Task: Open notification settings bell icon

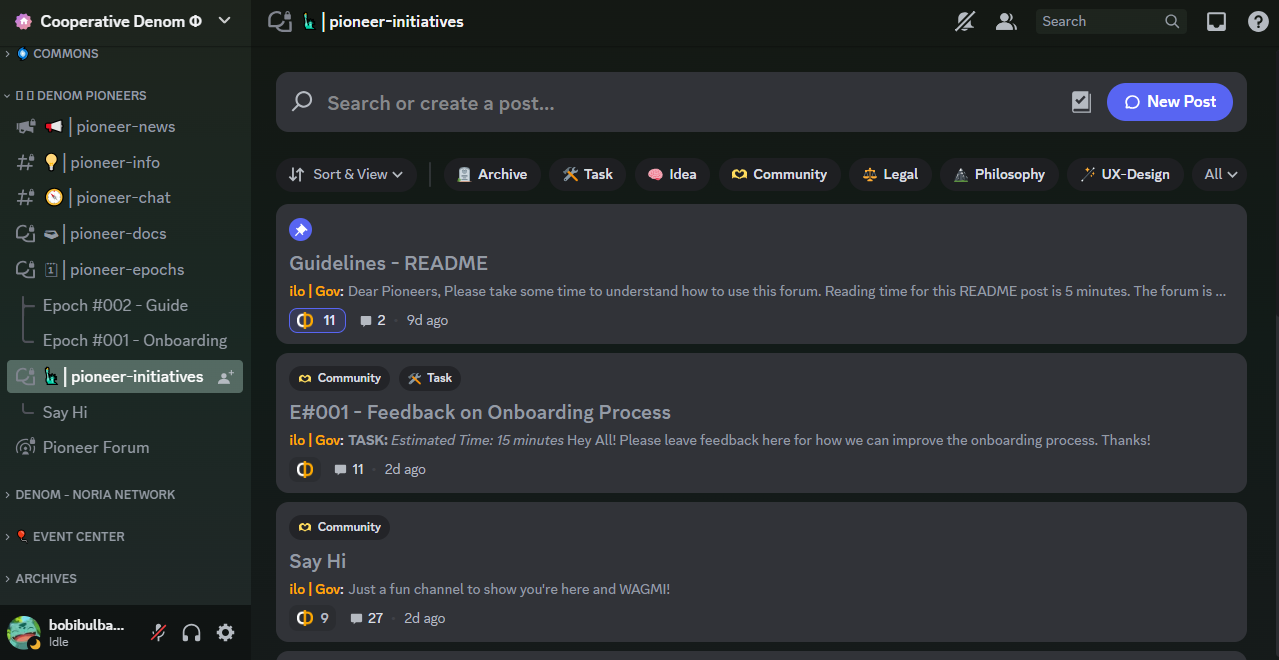Action: click(964, 21)
